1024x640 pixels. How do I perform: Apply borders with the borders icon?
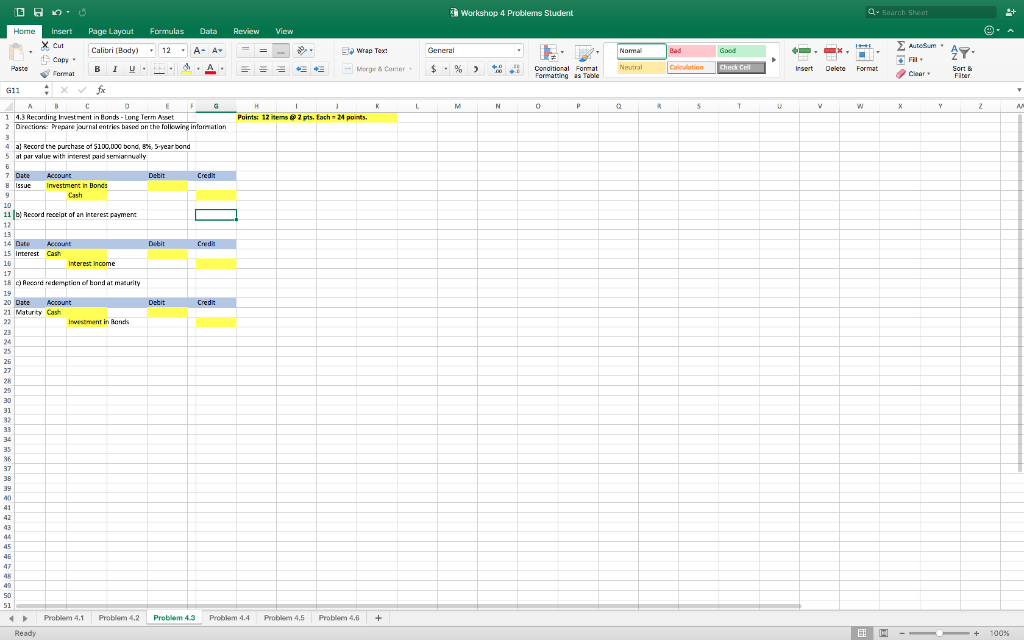[159, 69]
